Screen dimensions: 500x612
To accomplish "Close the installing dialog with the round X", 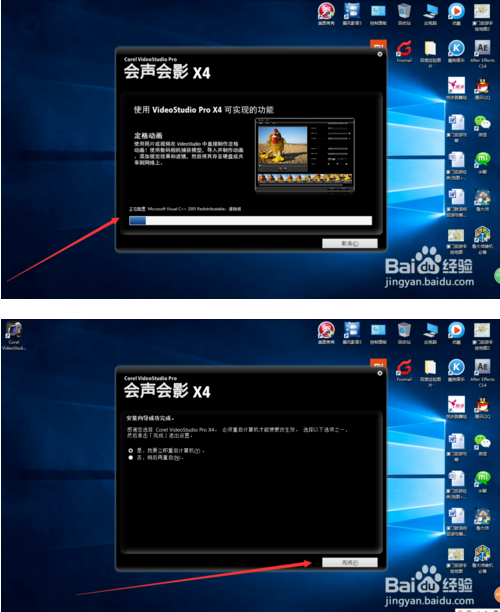I will click(380, 54).
